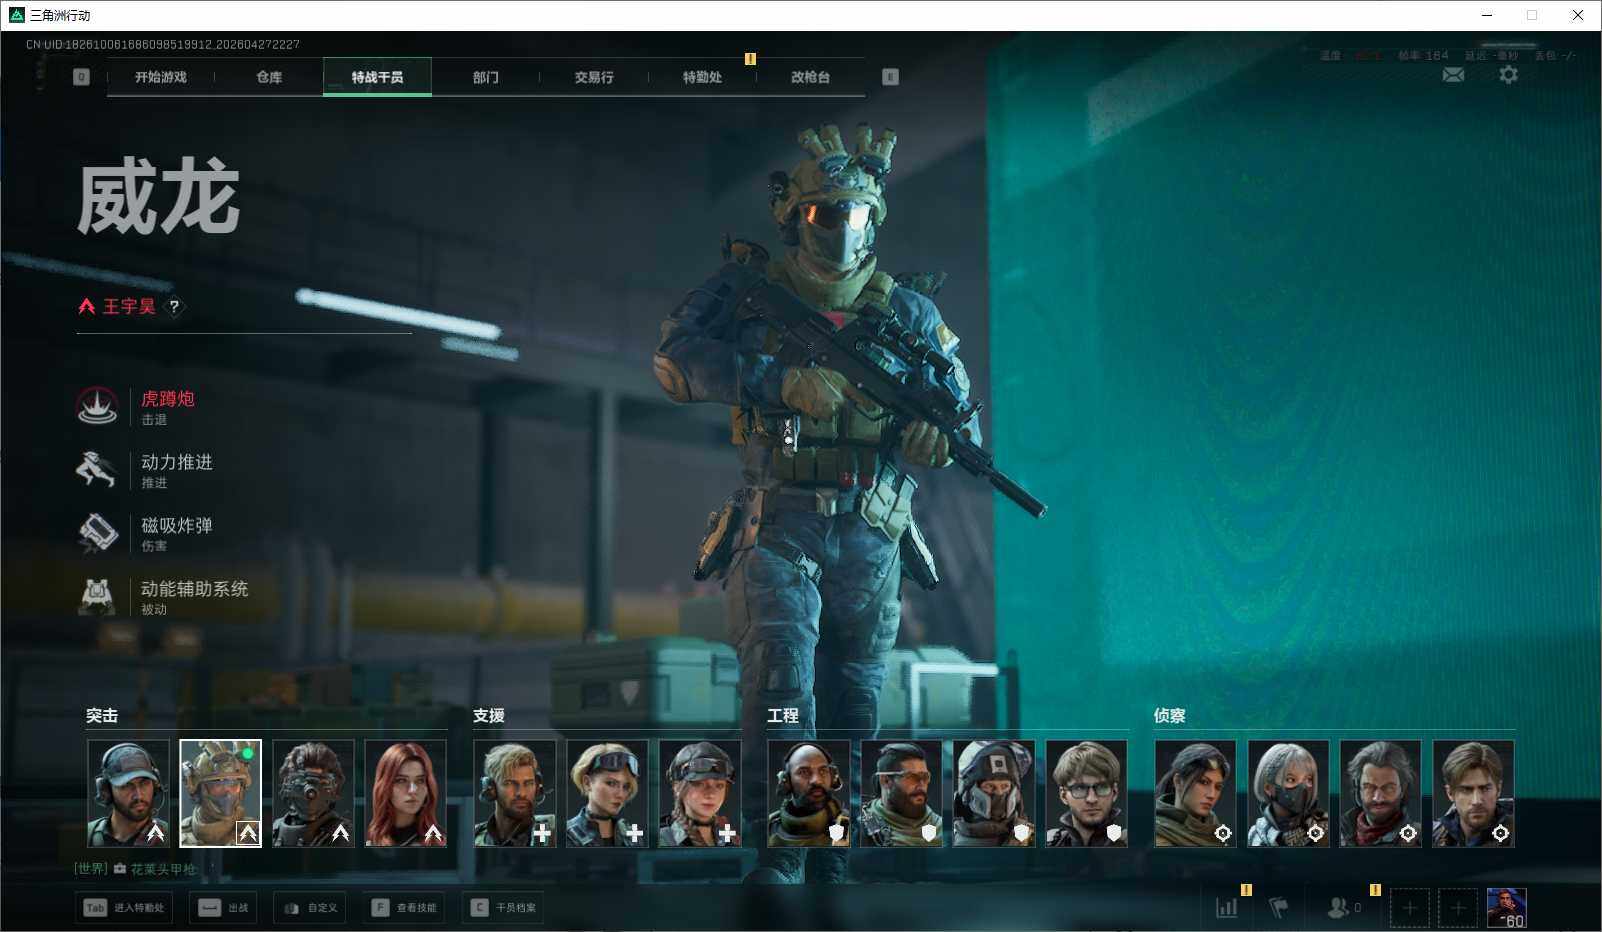Open the 干员档案 button
The width and height of the screenshot is (1602, 932).
(x=503, y=908)
